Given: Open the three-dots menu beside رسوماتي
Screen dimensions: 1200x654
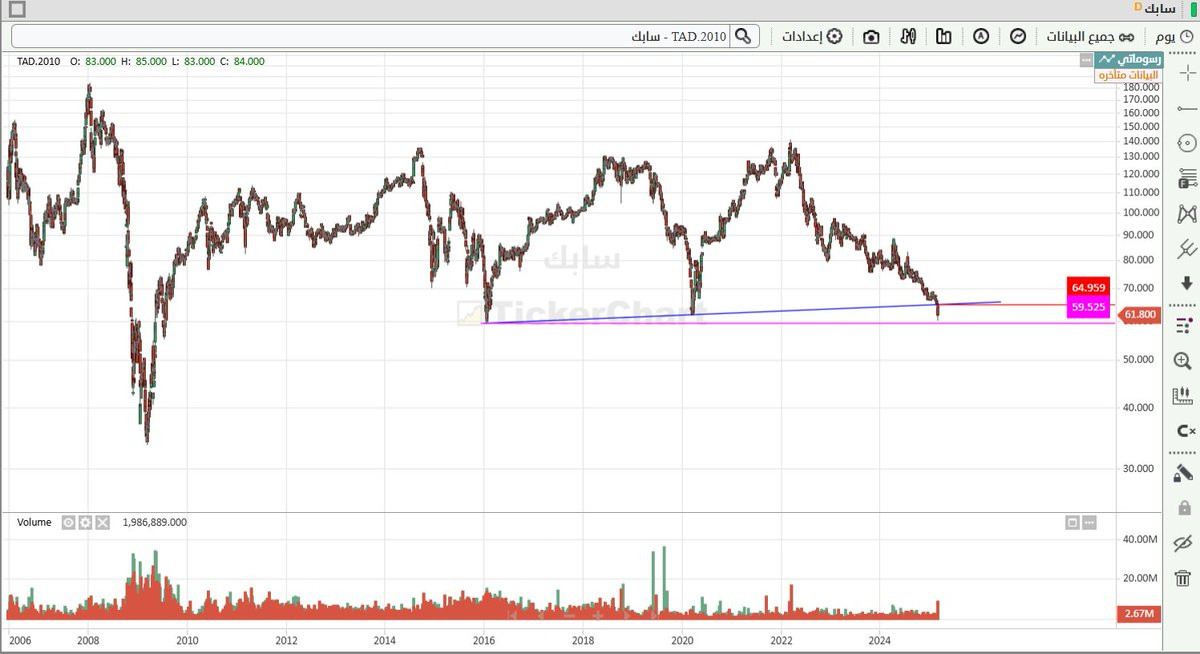Looking at the screenshot, I should (x=1087, y=61).
